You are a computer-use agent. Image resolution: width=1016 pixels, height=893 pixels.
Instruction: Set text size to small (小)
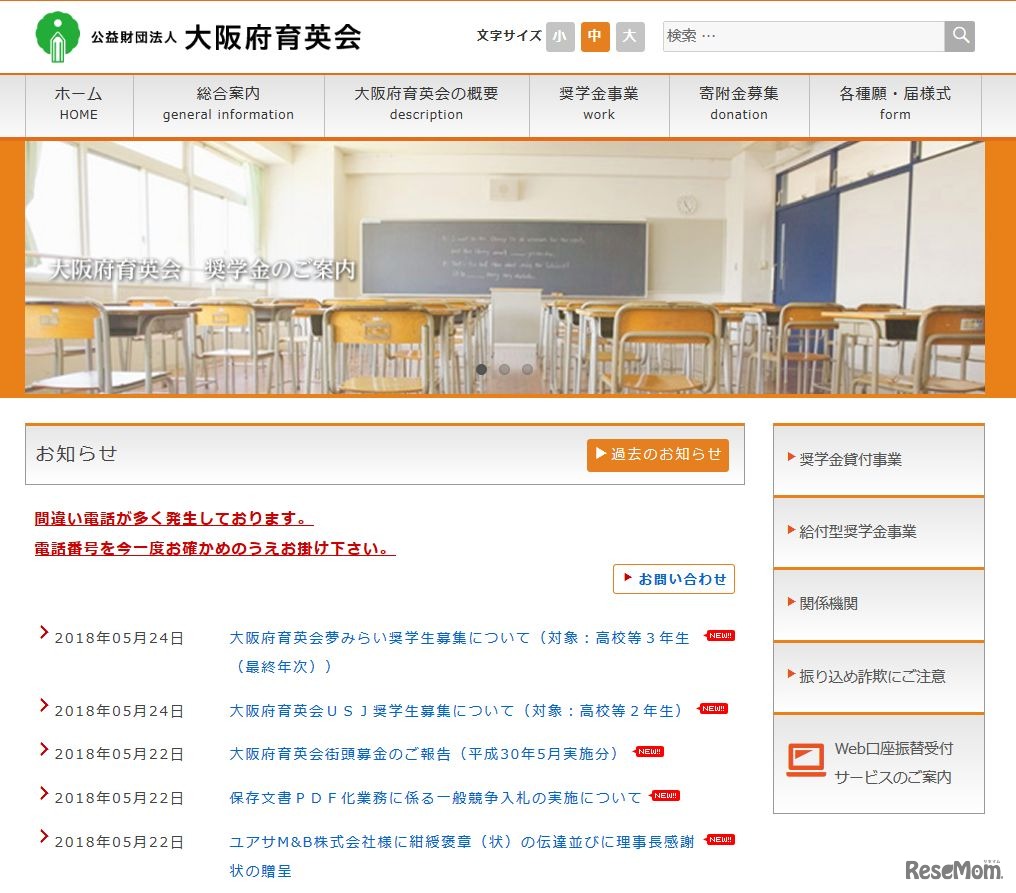pos(559,37)
